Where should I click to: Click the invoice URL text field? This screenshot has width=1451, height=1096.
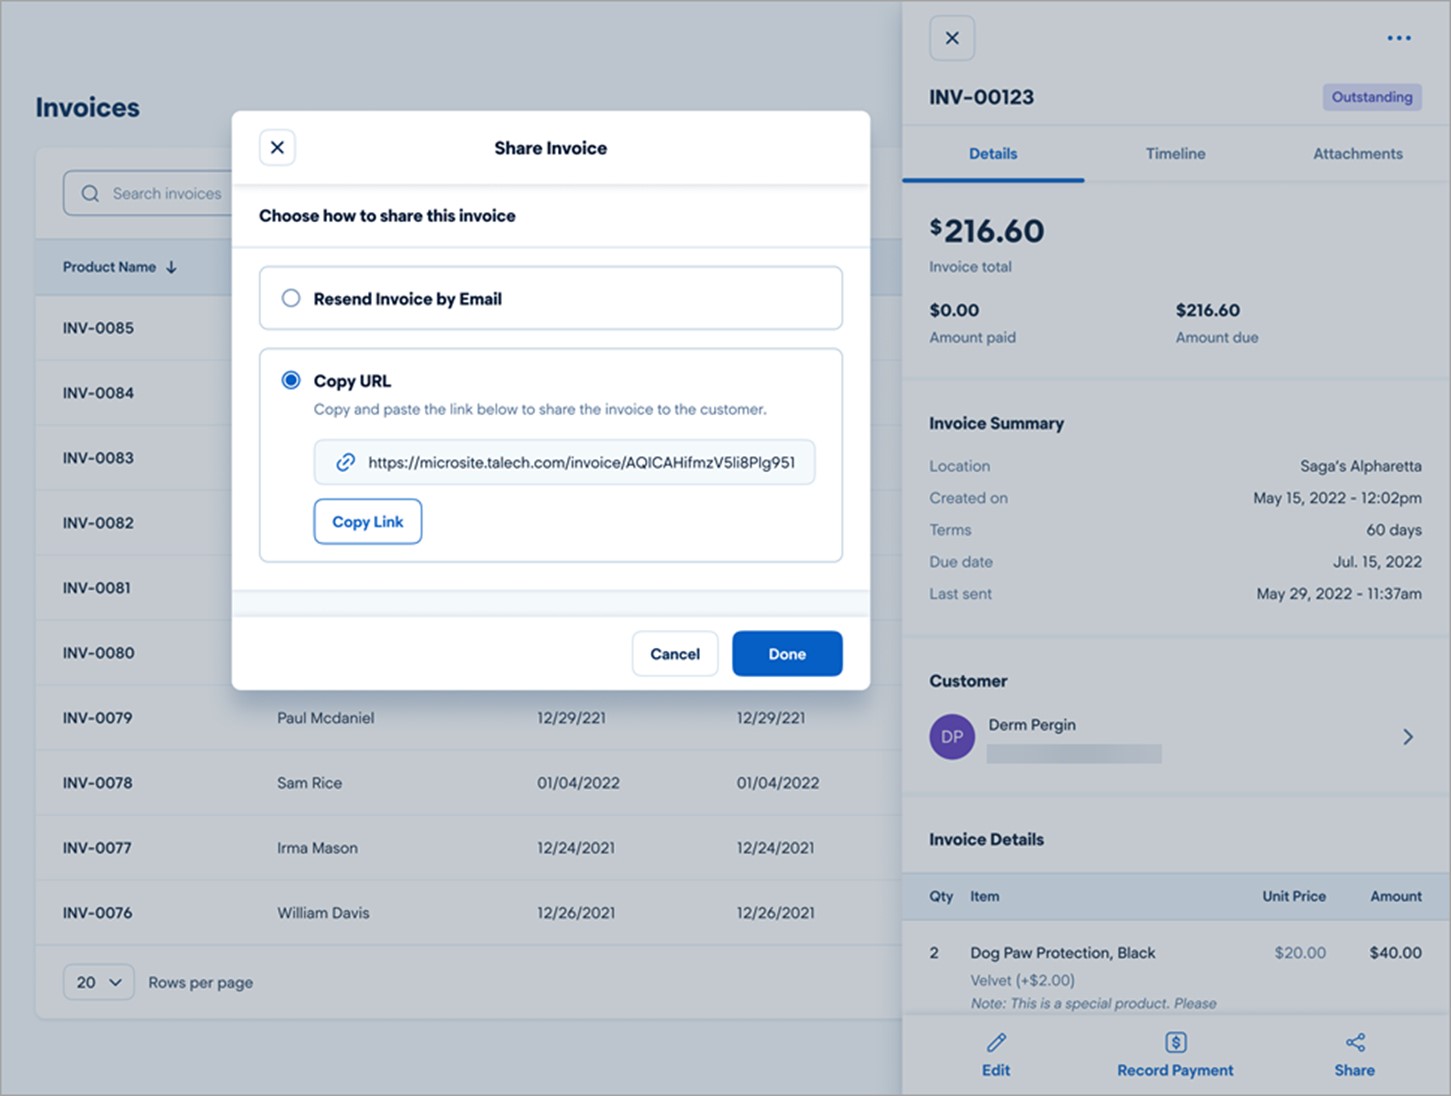pos(564,462)
